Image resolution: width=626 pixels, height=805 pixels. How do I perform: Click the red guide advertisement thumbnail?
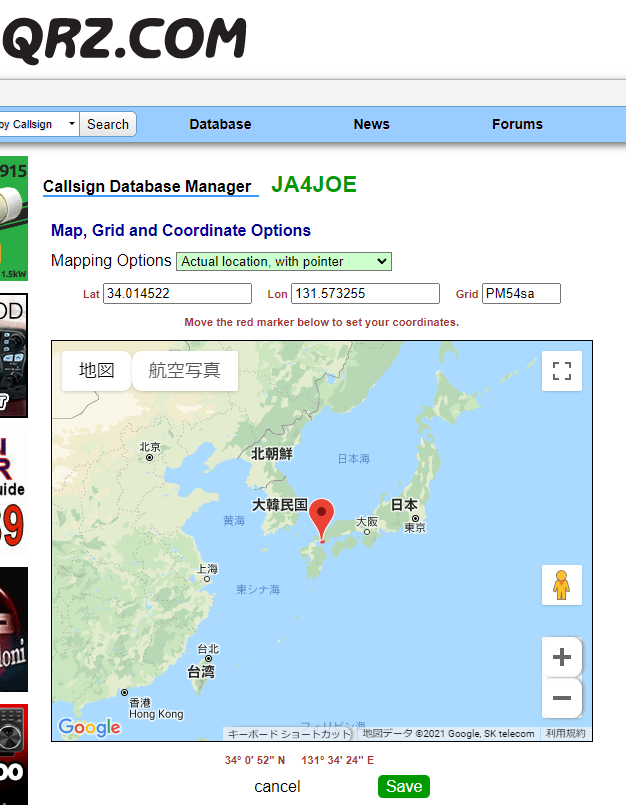coord(14,492)
